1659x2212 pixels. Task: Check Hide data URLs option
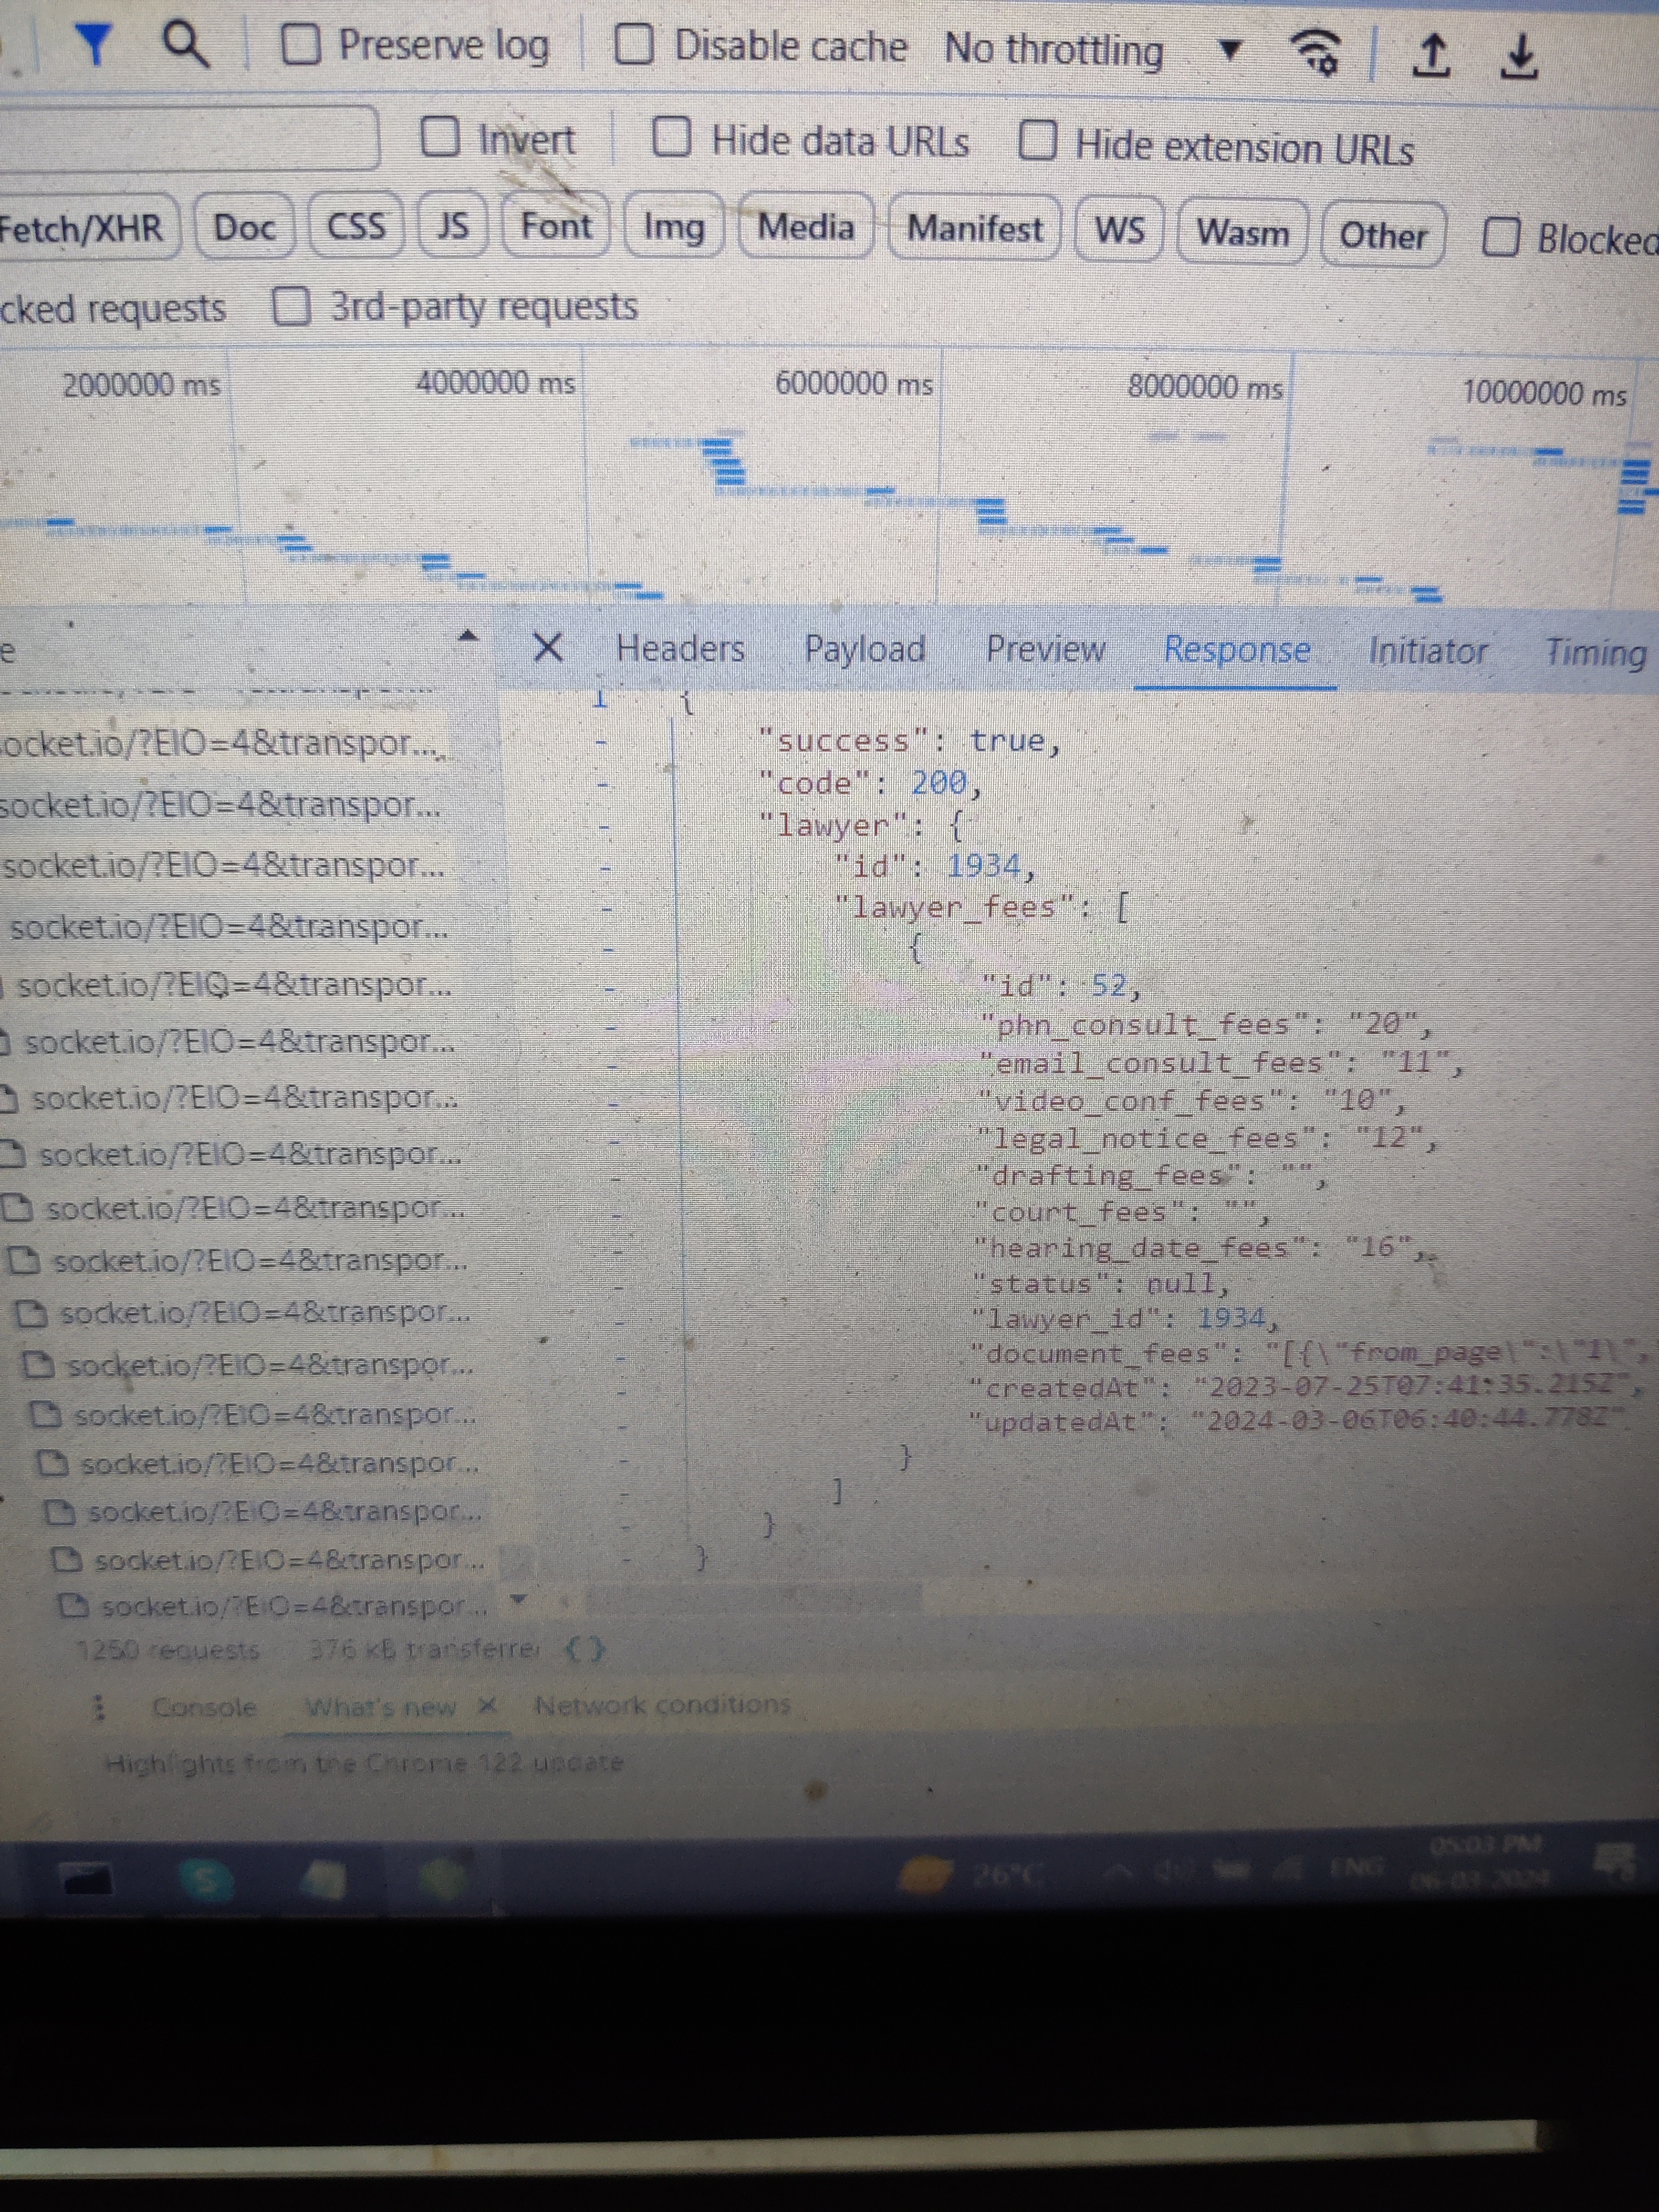coord(672,138)
